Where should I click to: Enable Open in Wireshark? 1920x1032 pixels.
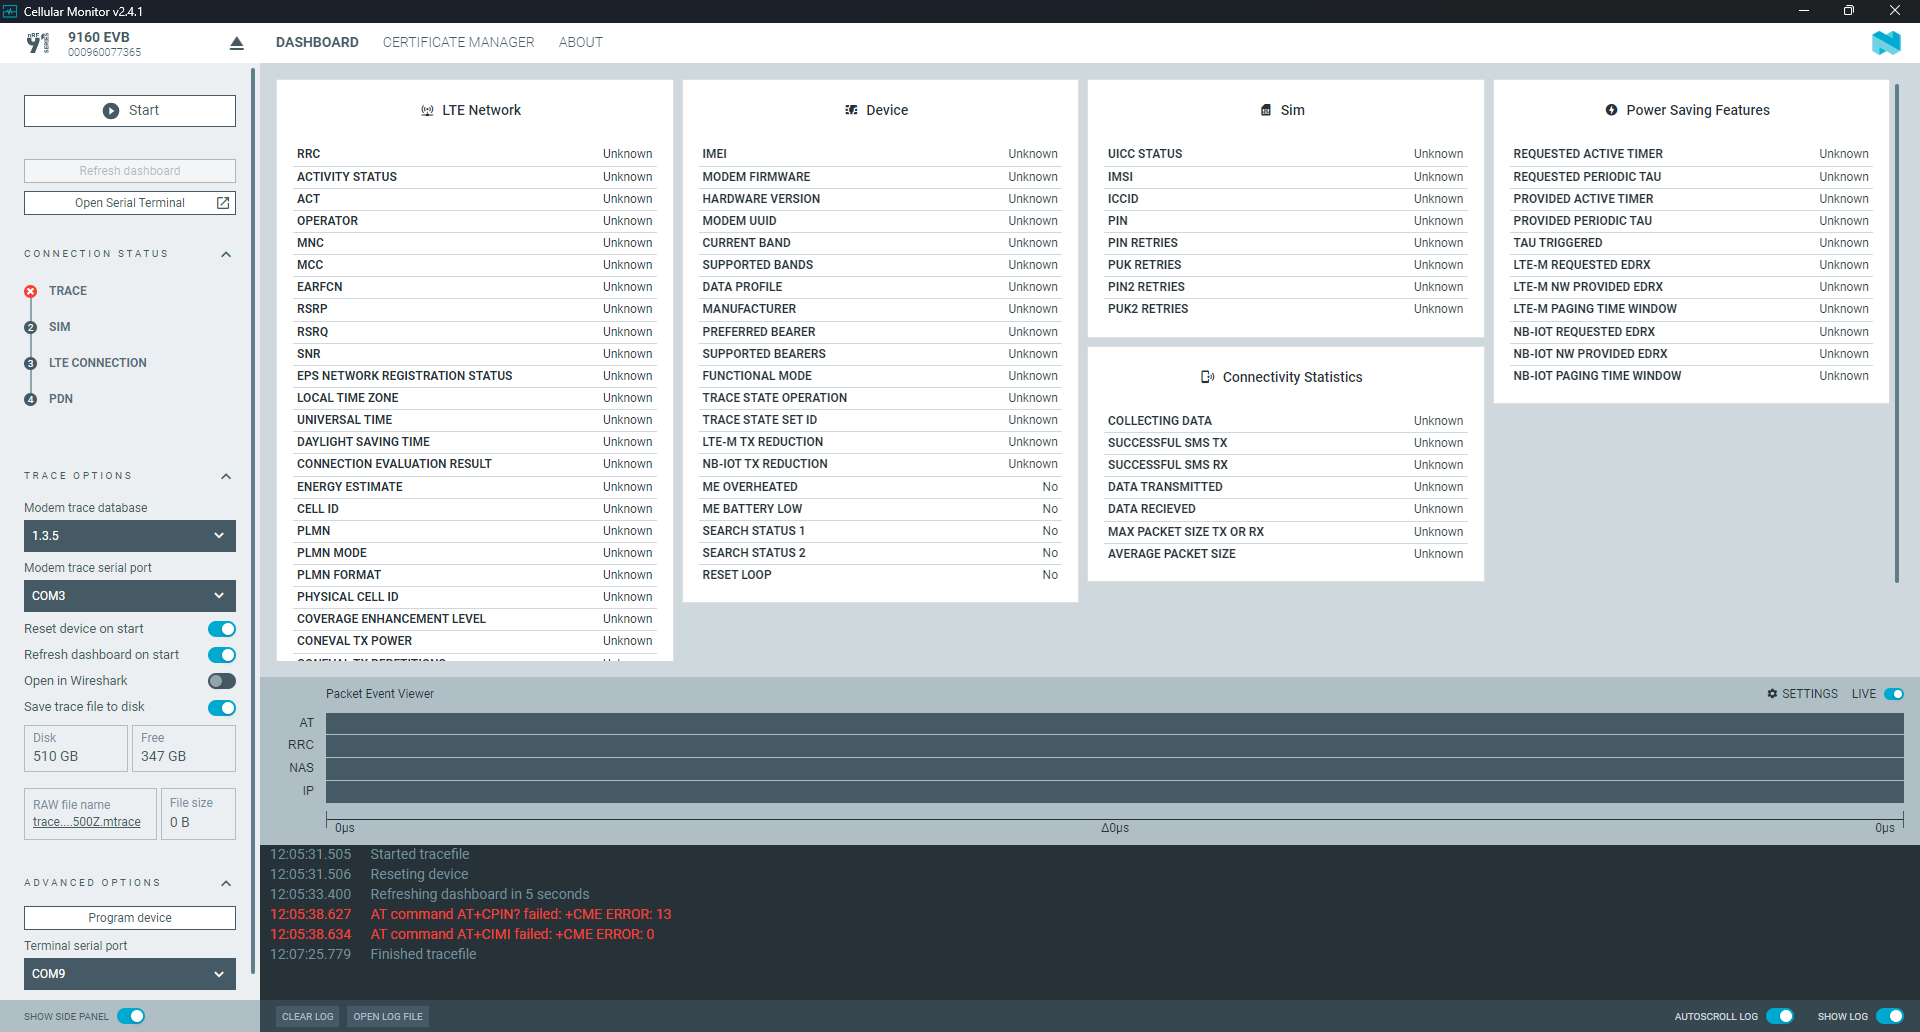point(222,681)
